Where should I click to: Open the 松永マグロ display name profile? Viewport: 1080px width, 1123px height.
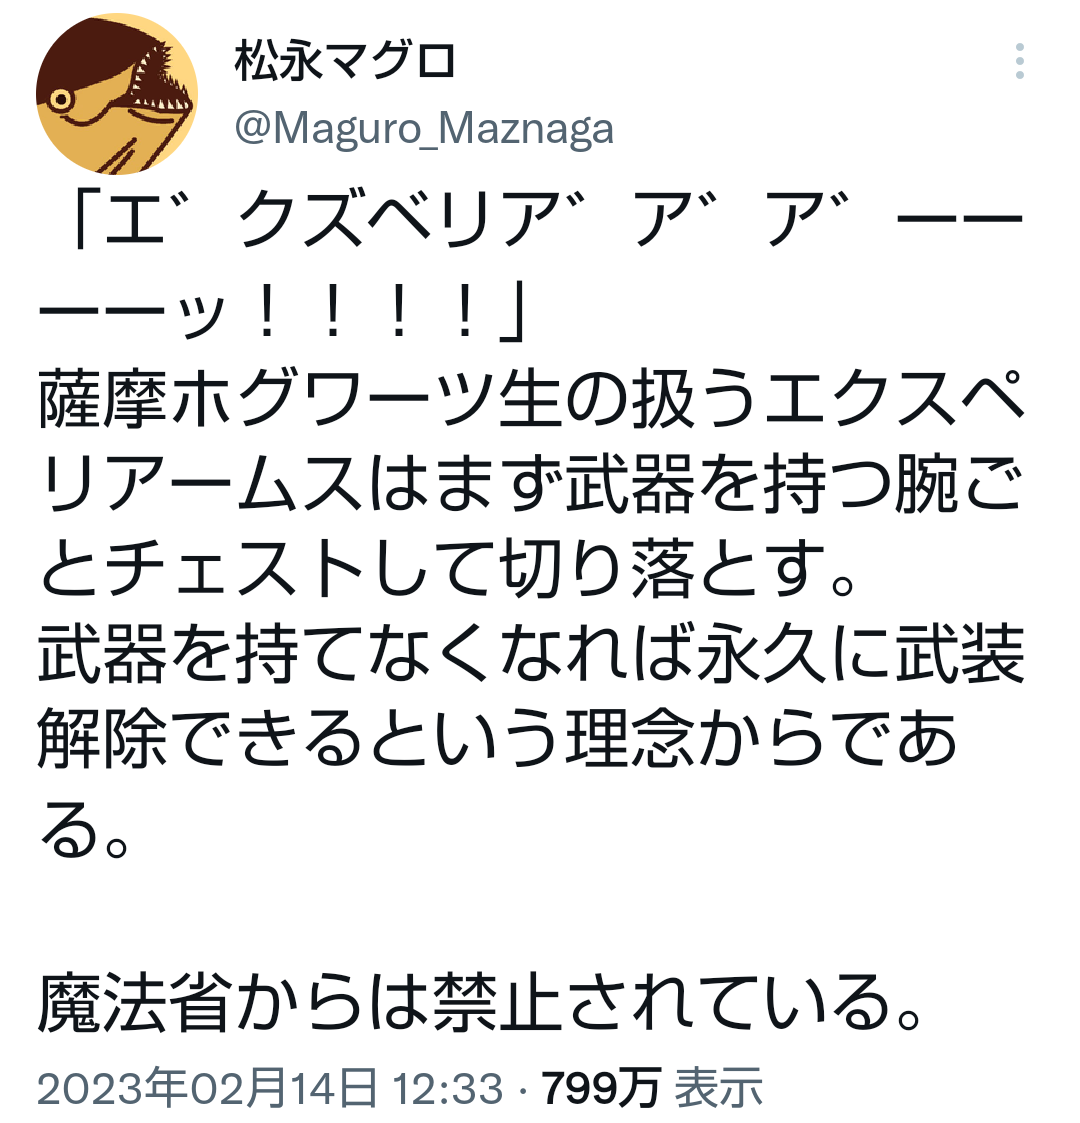tap(345, 61)
